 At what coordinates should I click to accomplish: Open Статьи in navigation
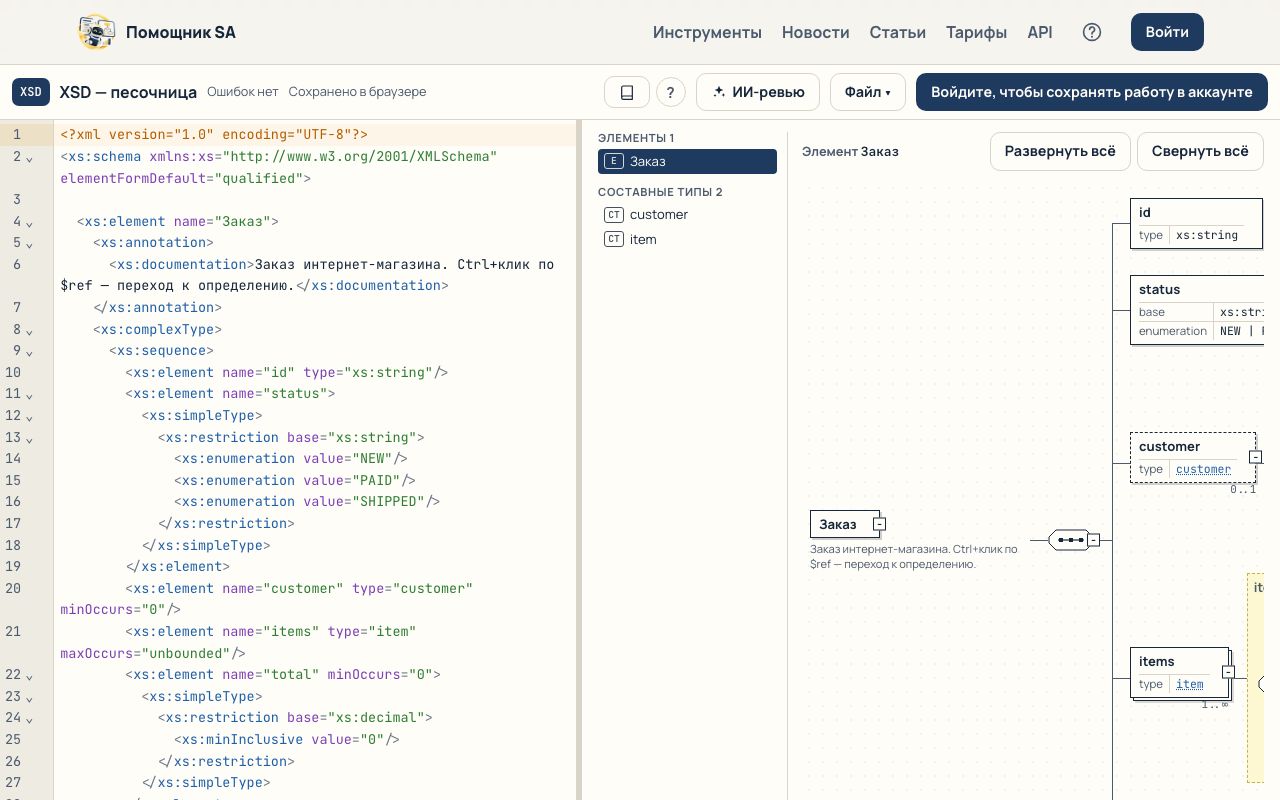(898, 32)
